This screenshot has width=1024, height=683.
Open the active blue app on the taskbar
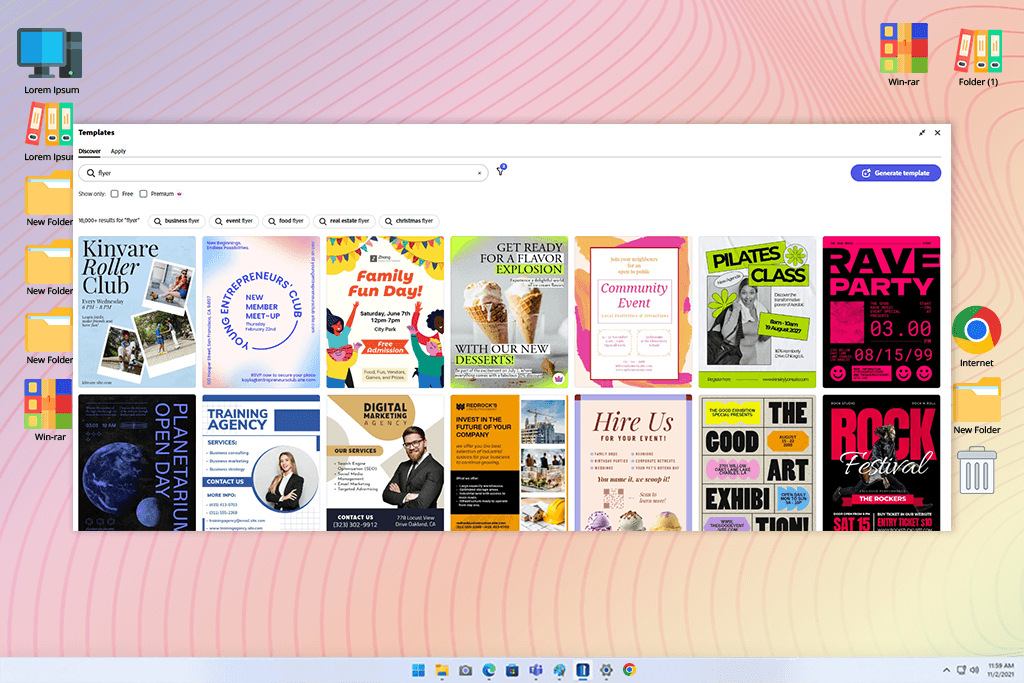click(583, 670)
